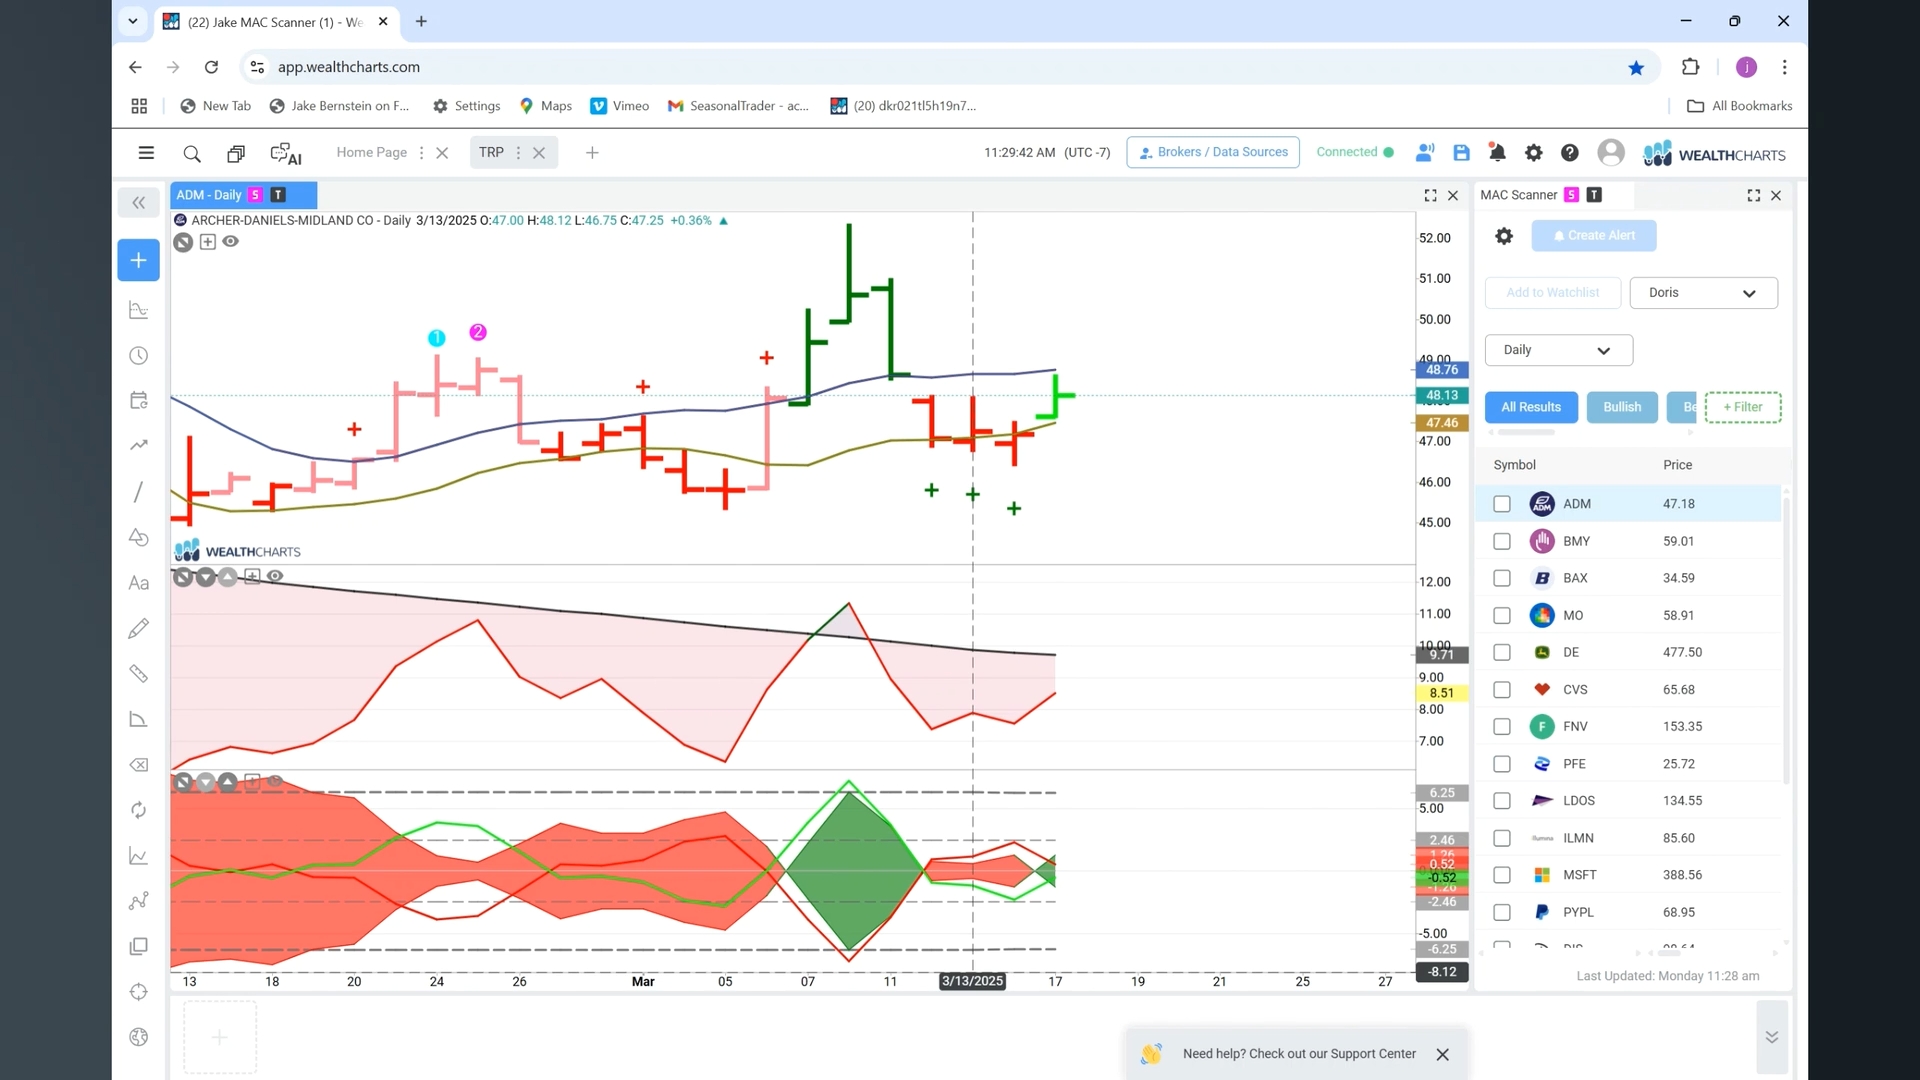Open the Vimeo bookmark
This screenshot has height=1080, width=1920.
(620, 106)
